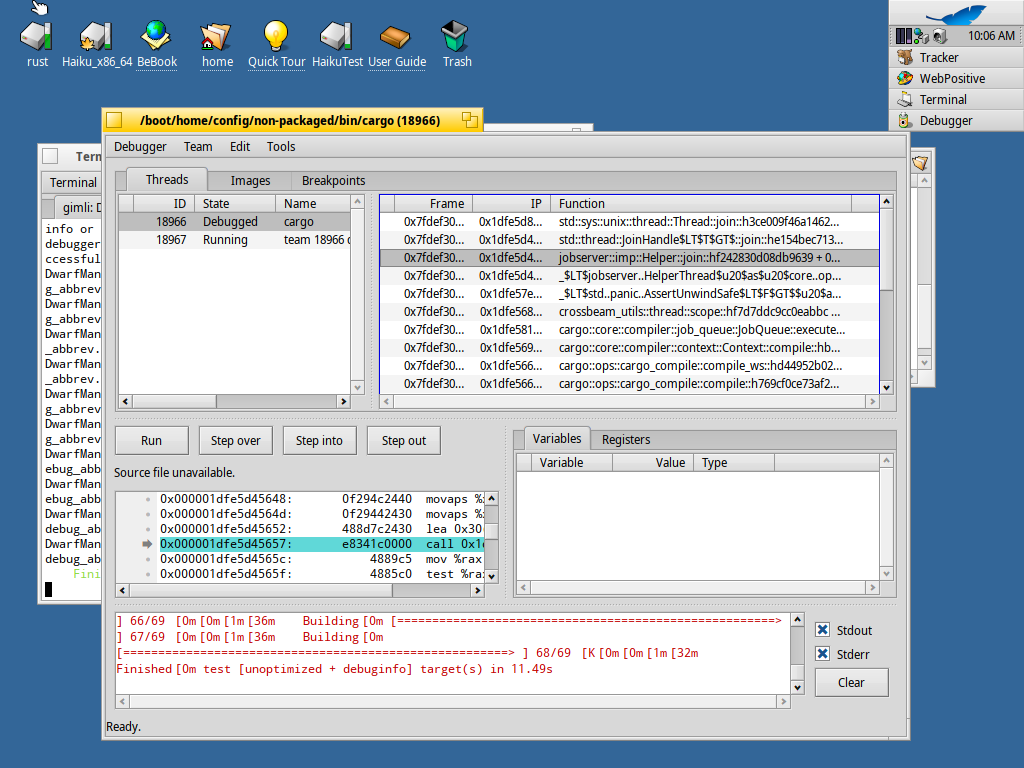This screenshot has height=768, width=1024.
Task: Select the Context::compile stack frame
Action: 629,347
